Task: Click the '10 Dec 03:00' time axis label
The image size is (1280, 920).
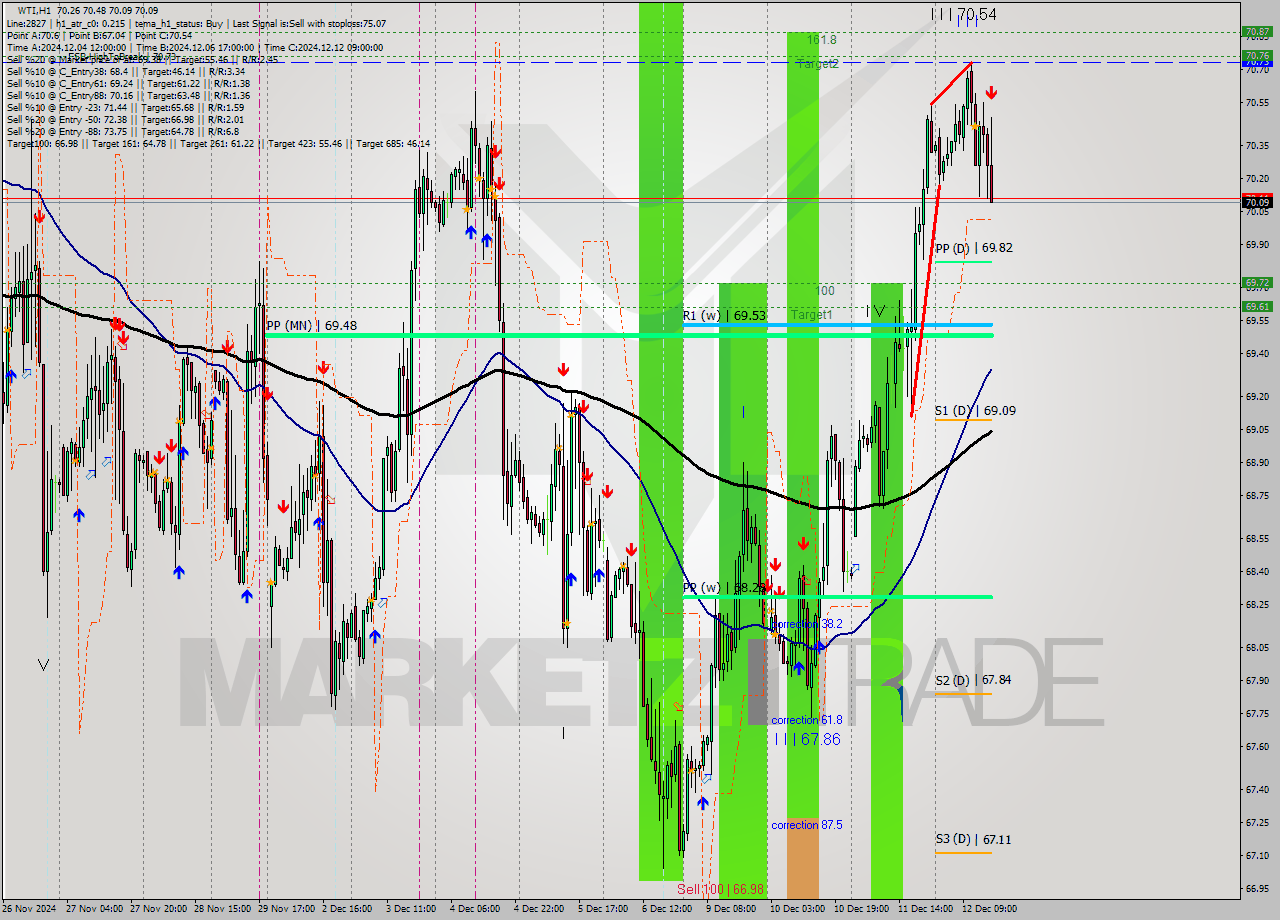Action: coord(797,910)
